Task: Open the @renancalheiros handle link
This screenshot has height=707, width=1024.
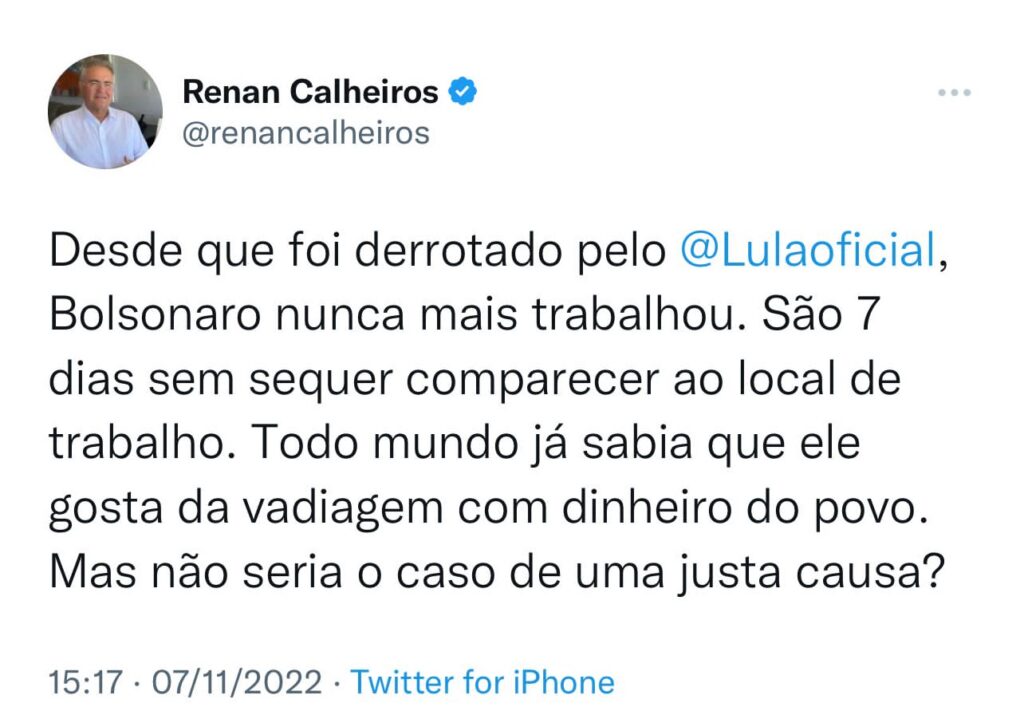Action: 305,132
